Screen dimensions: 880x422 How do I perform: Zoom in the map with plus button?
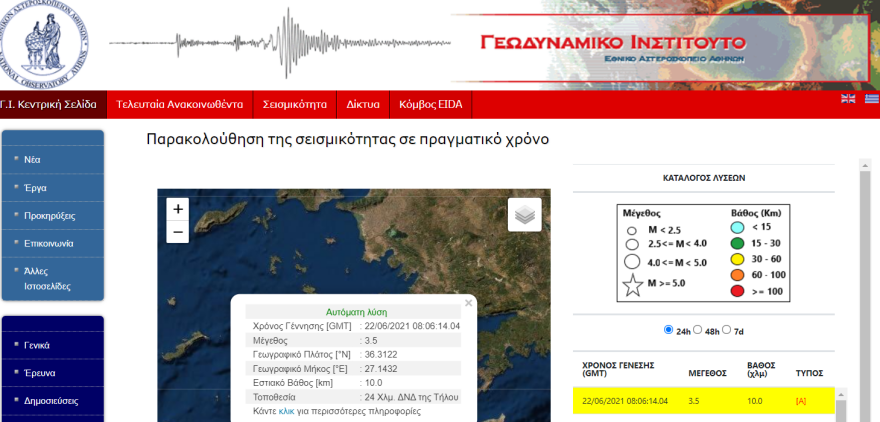(x=178, y=209)
